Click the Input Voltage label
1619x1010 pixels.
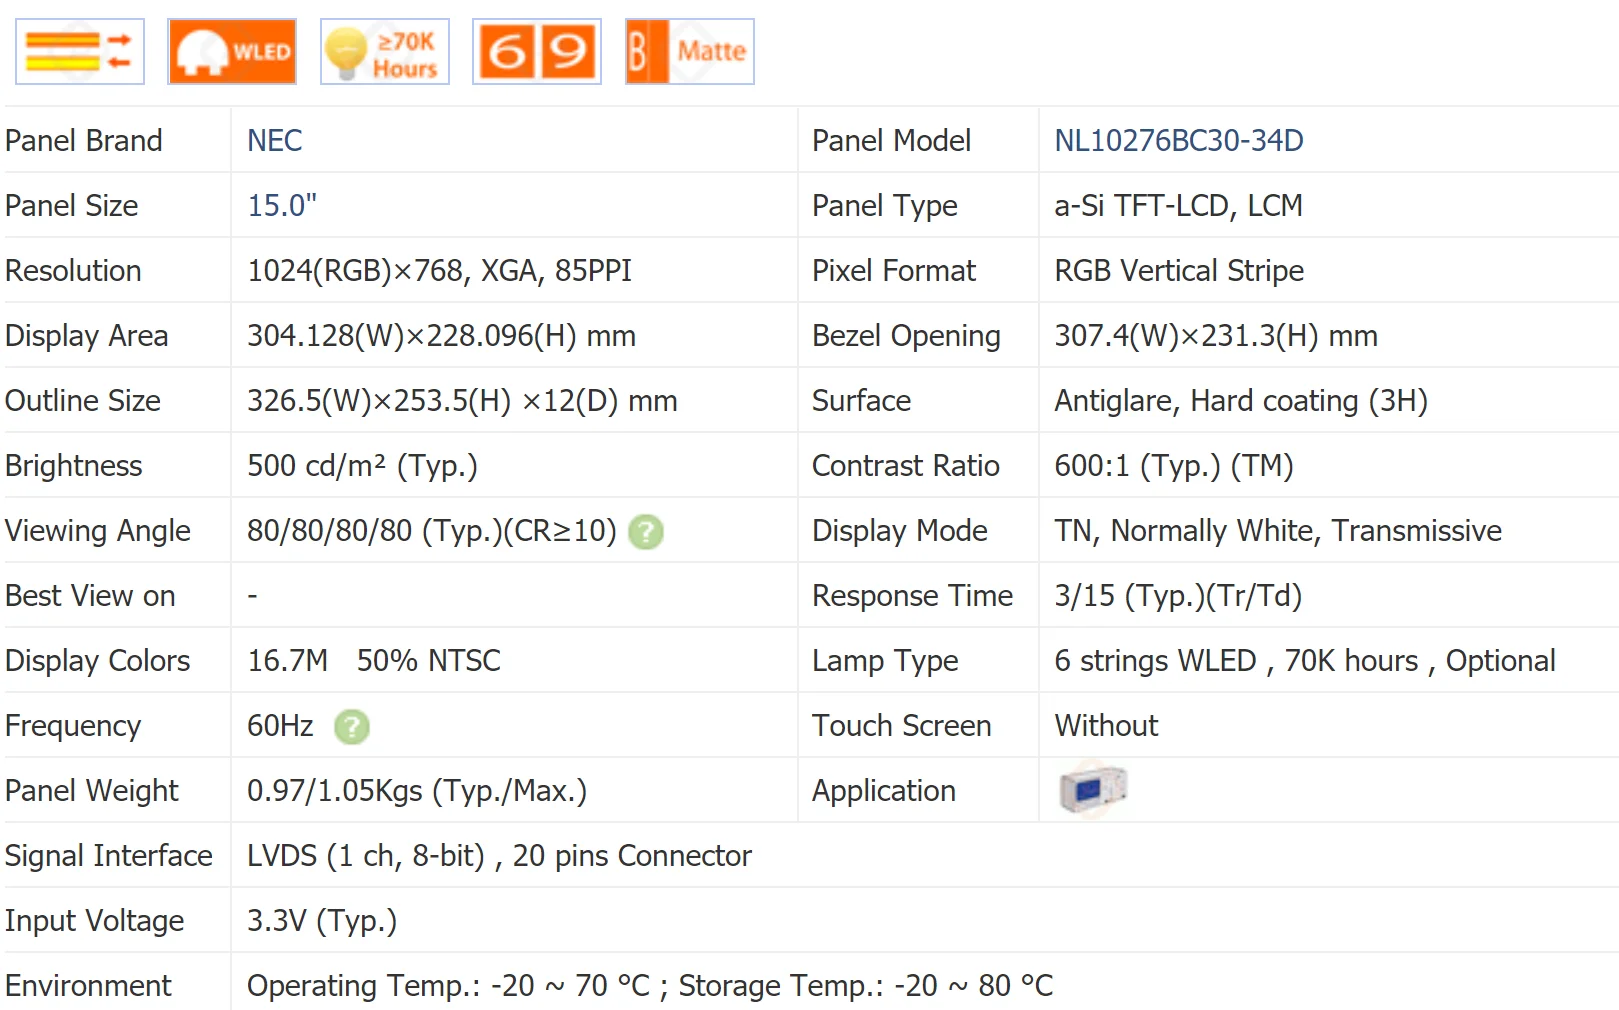point(94,921)
